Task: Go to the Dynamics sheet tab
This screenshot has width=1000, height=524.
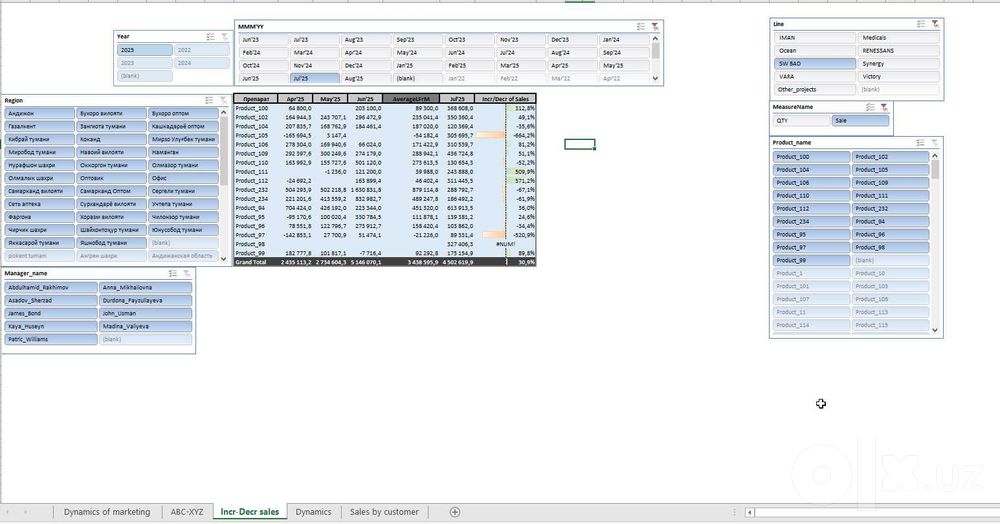Action: click(313, 512)
